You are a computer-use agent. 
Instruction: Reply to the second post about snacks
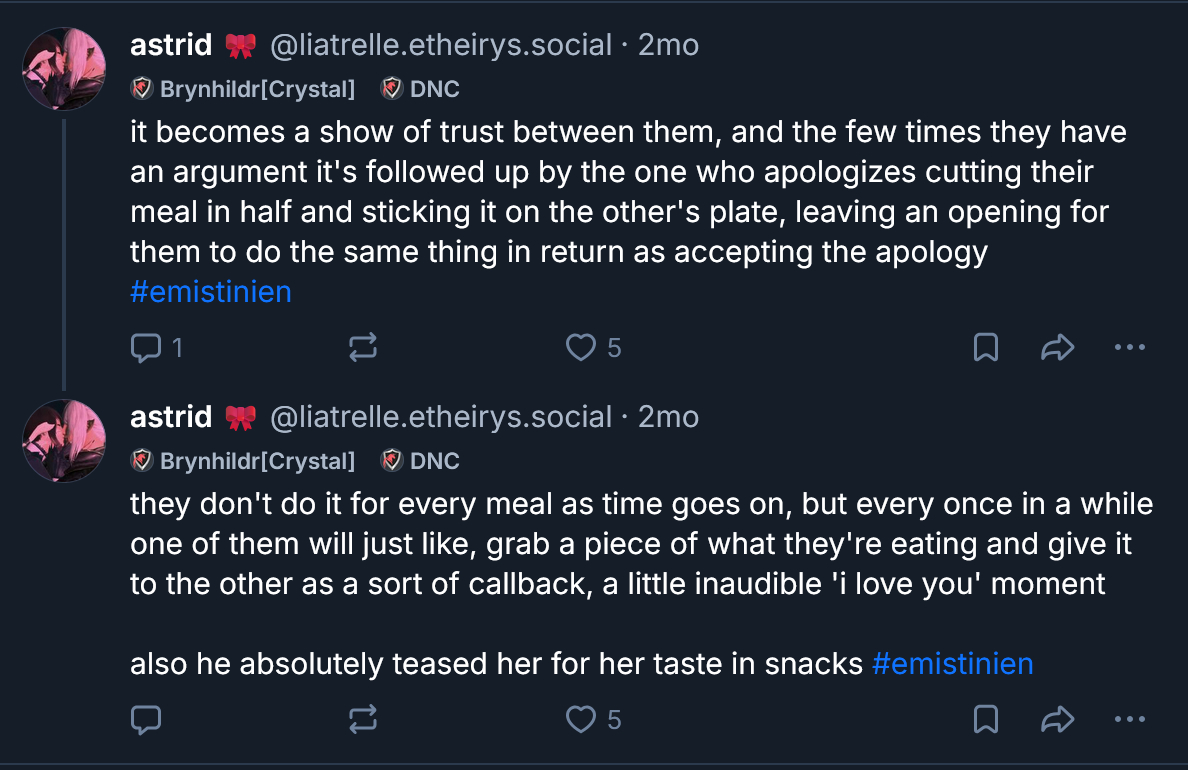(146, 719)
